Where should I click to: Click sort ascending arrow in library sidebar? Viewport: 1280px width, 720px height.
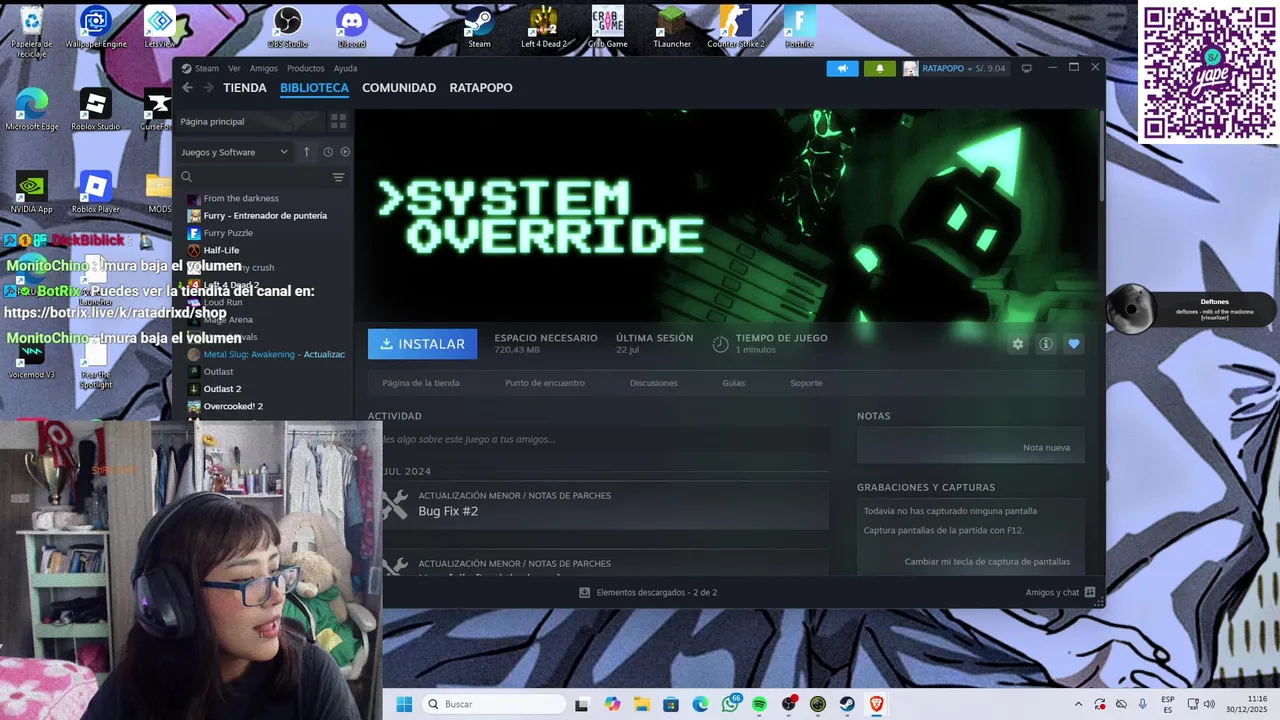(307, 152)
